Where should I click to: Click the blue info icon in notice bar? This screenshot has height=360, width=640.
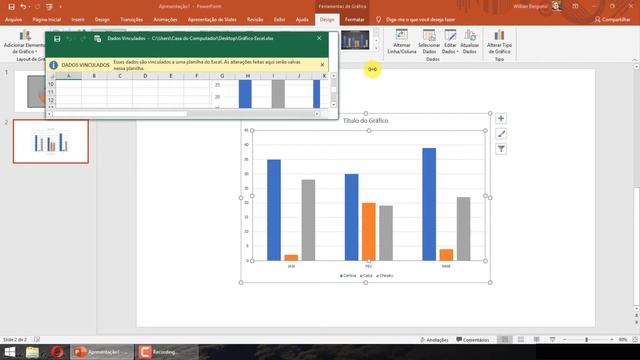click(53, 65)
